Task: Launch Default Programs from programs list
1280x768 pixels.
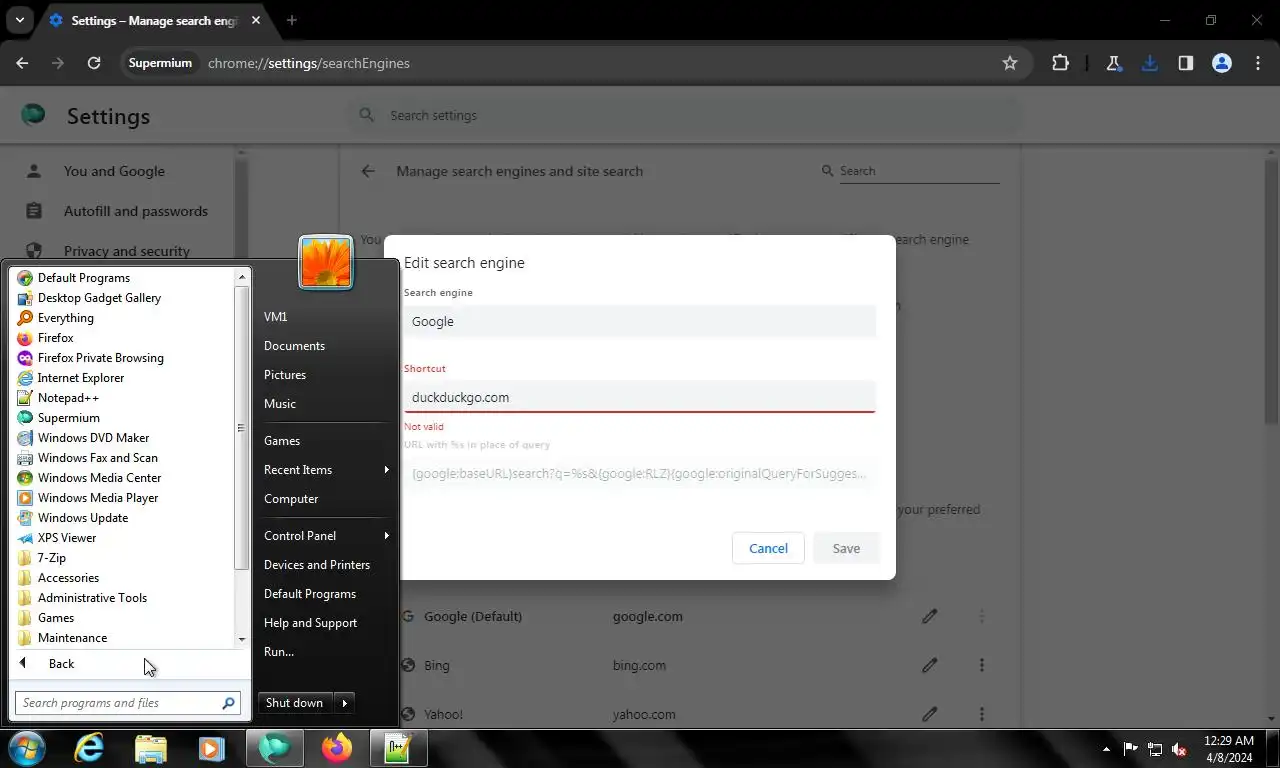Action: coord(84,278)
